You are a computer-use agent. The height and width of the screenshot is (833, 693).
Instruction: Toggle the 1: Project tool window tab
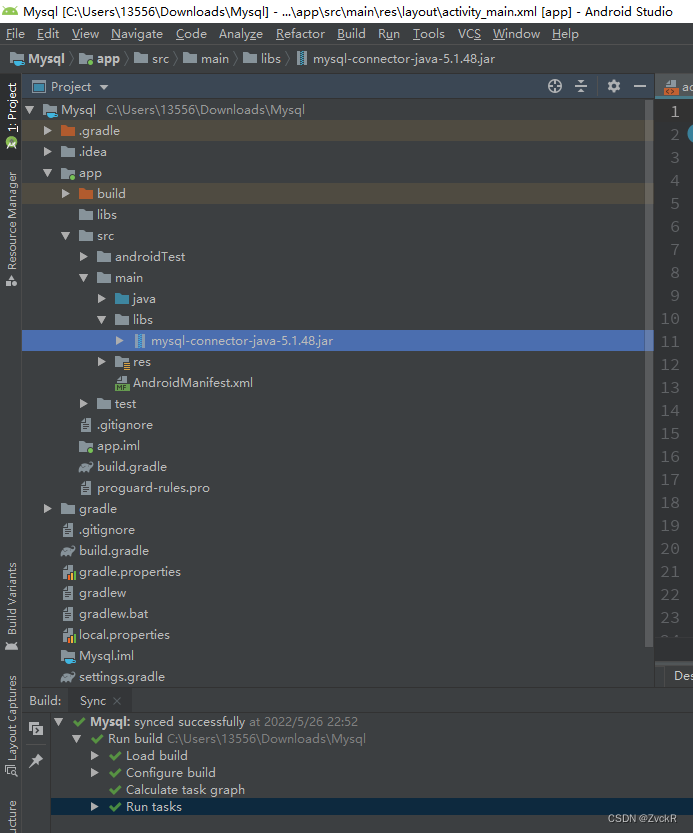[11, 116]
